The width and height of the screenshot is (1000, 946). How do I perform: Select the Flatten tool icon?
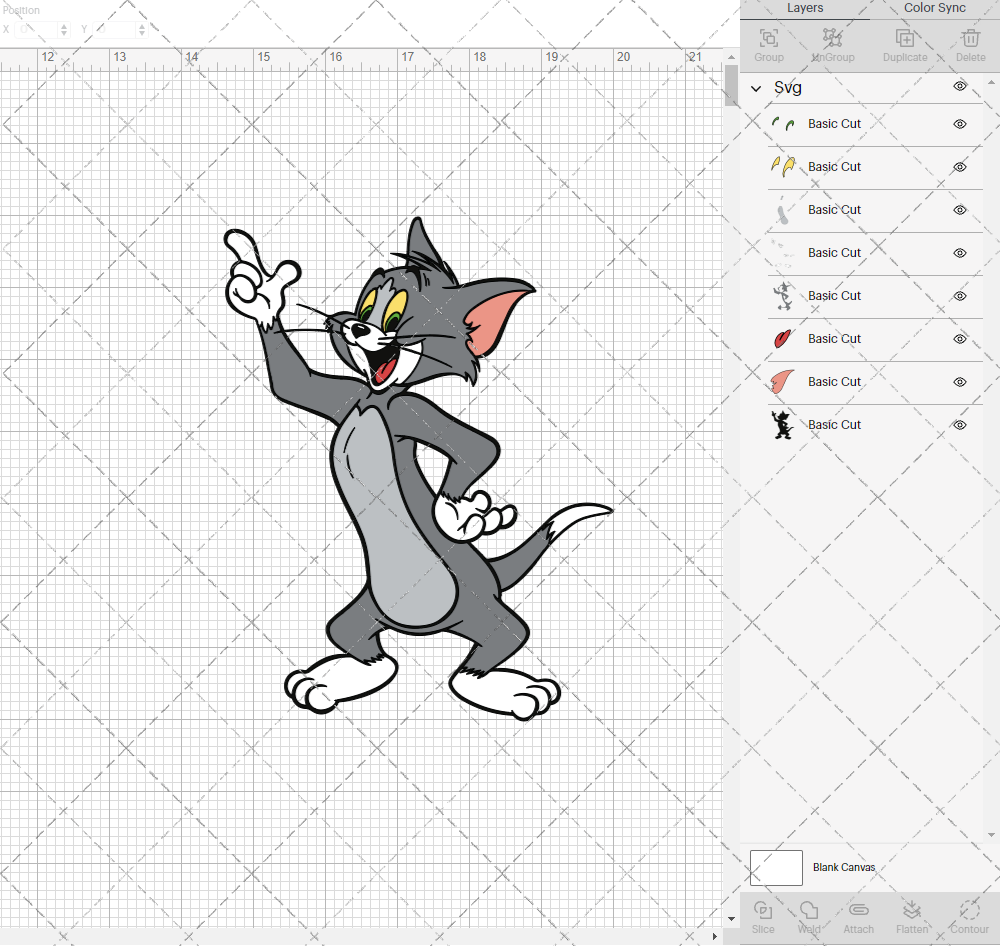click(x=912, y=910)
